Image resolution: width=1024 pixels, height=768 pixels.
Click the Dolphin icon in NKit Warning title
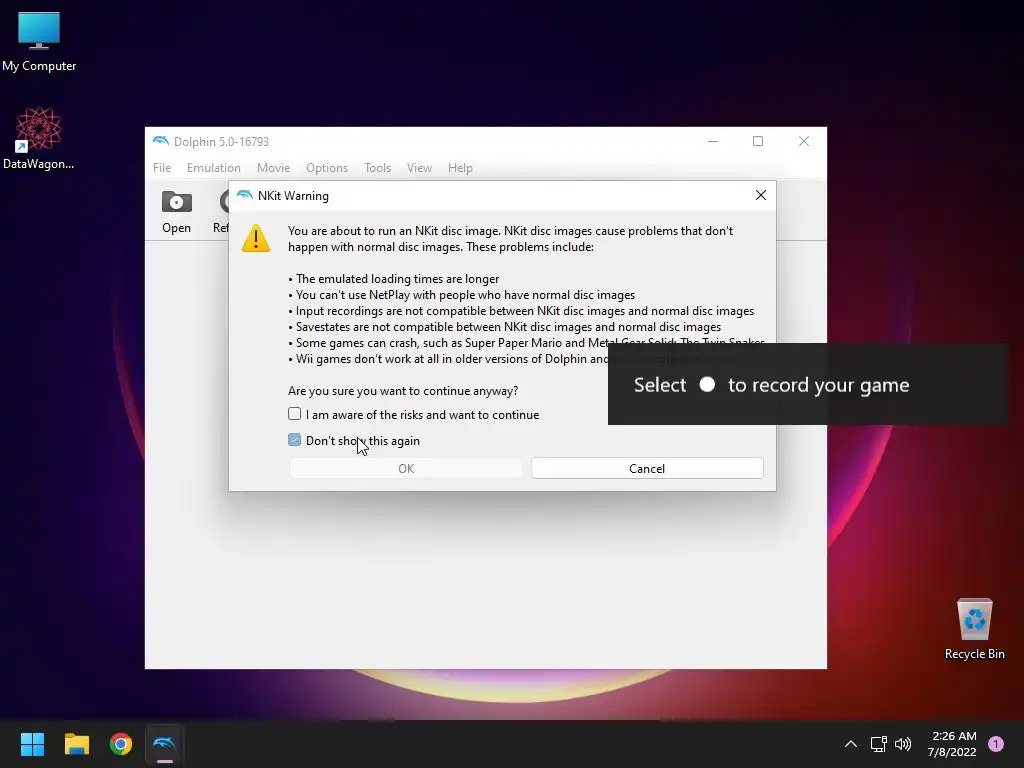point(244,195)
